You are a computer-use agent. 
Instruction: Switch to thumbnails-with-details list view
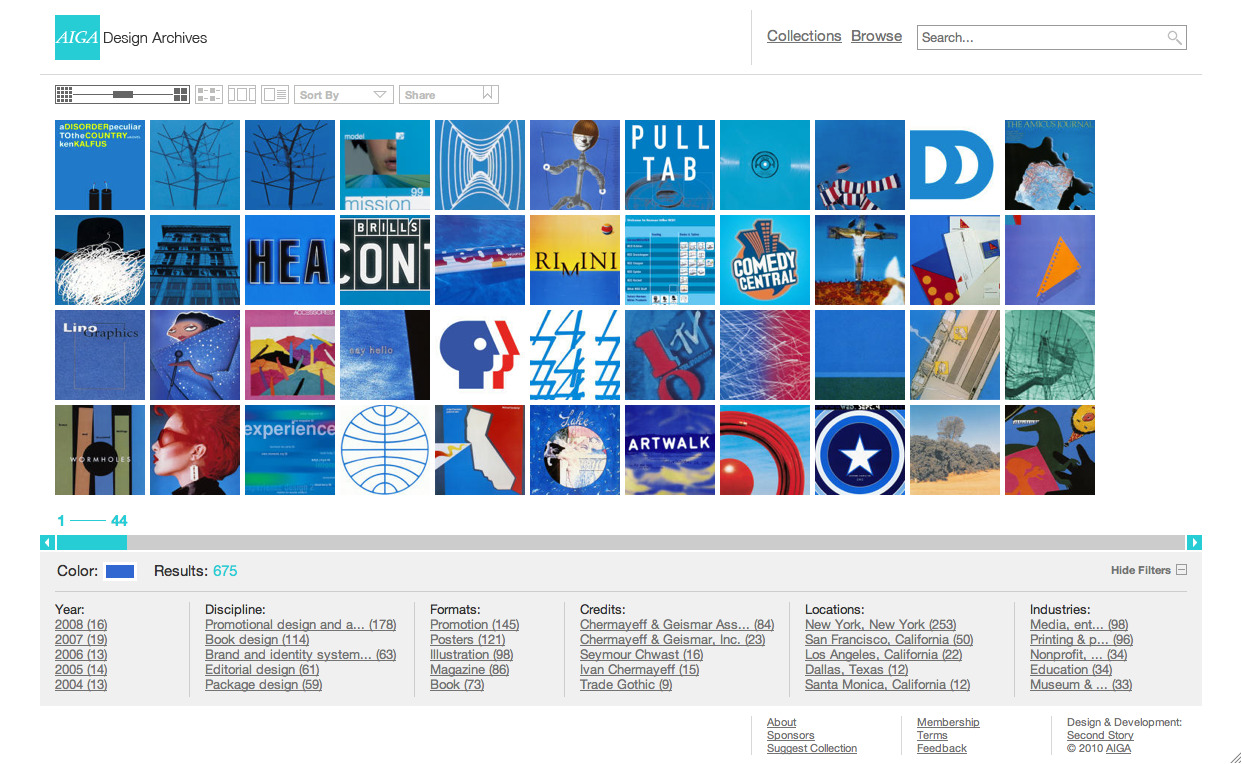tap(209, 94)
